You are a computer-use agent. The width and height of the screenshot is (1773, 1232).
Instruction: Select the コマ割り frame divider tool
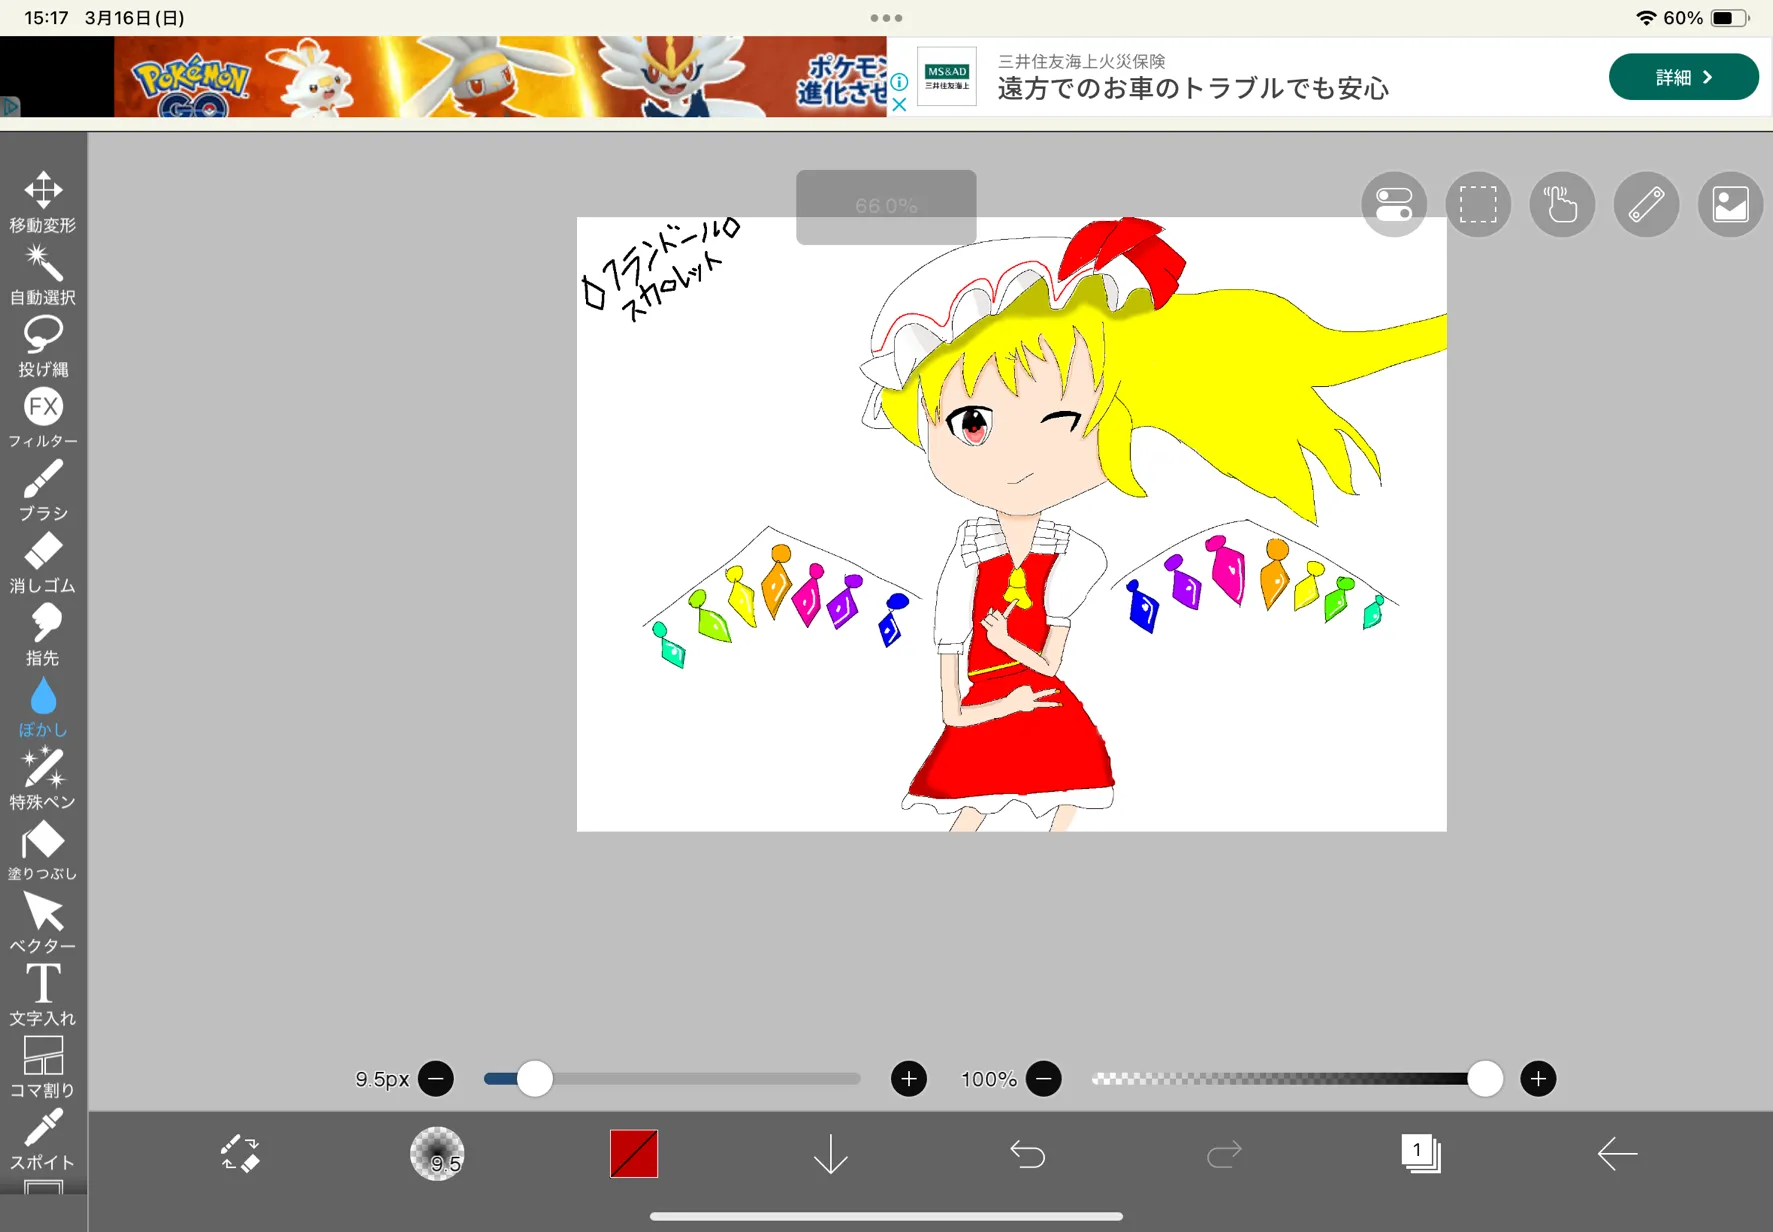click(x=43, y=1067)
